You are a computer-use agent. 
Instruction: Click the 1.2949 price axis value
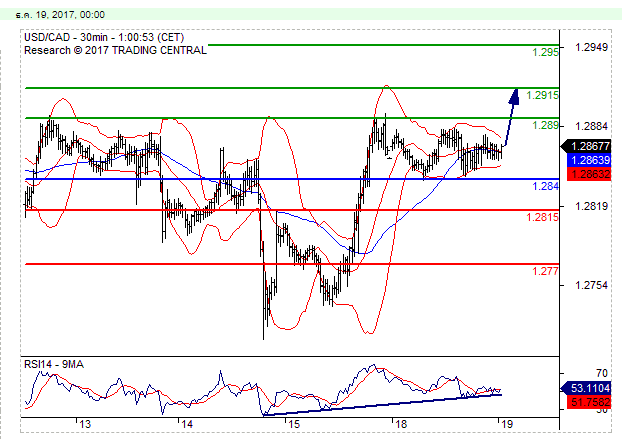point(591,47)
